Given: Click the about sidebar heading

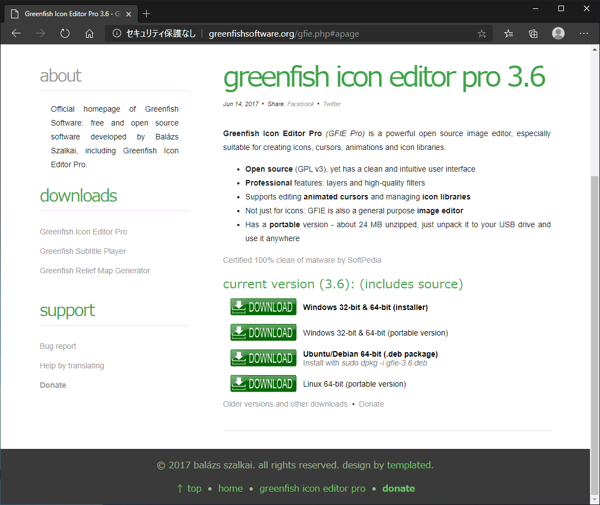Looking at the screenshot, I should point(60,76).
